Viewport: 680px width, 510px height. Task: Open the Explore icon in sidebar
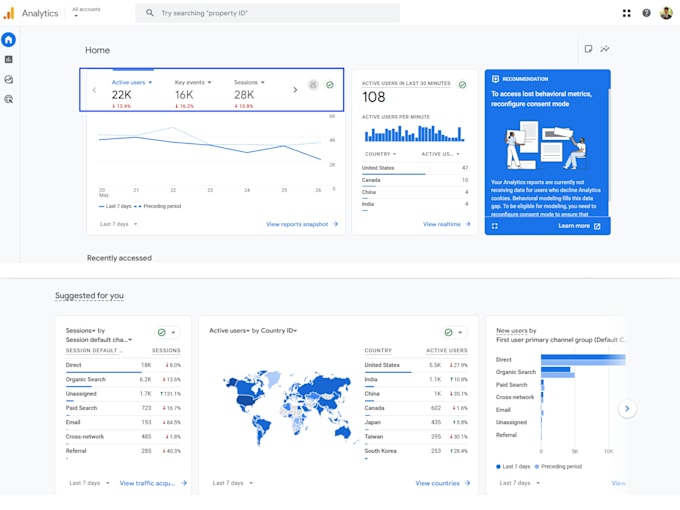[9, 79]
